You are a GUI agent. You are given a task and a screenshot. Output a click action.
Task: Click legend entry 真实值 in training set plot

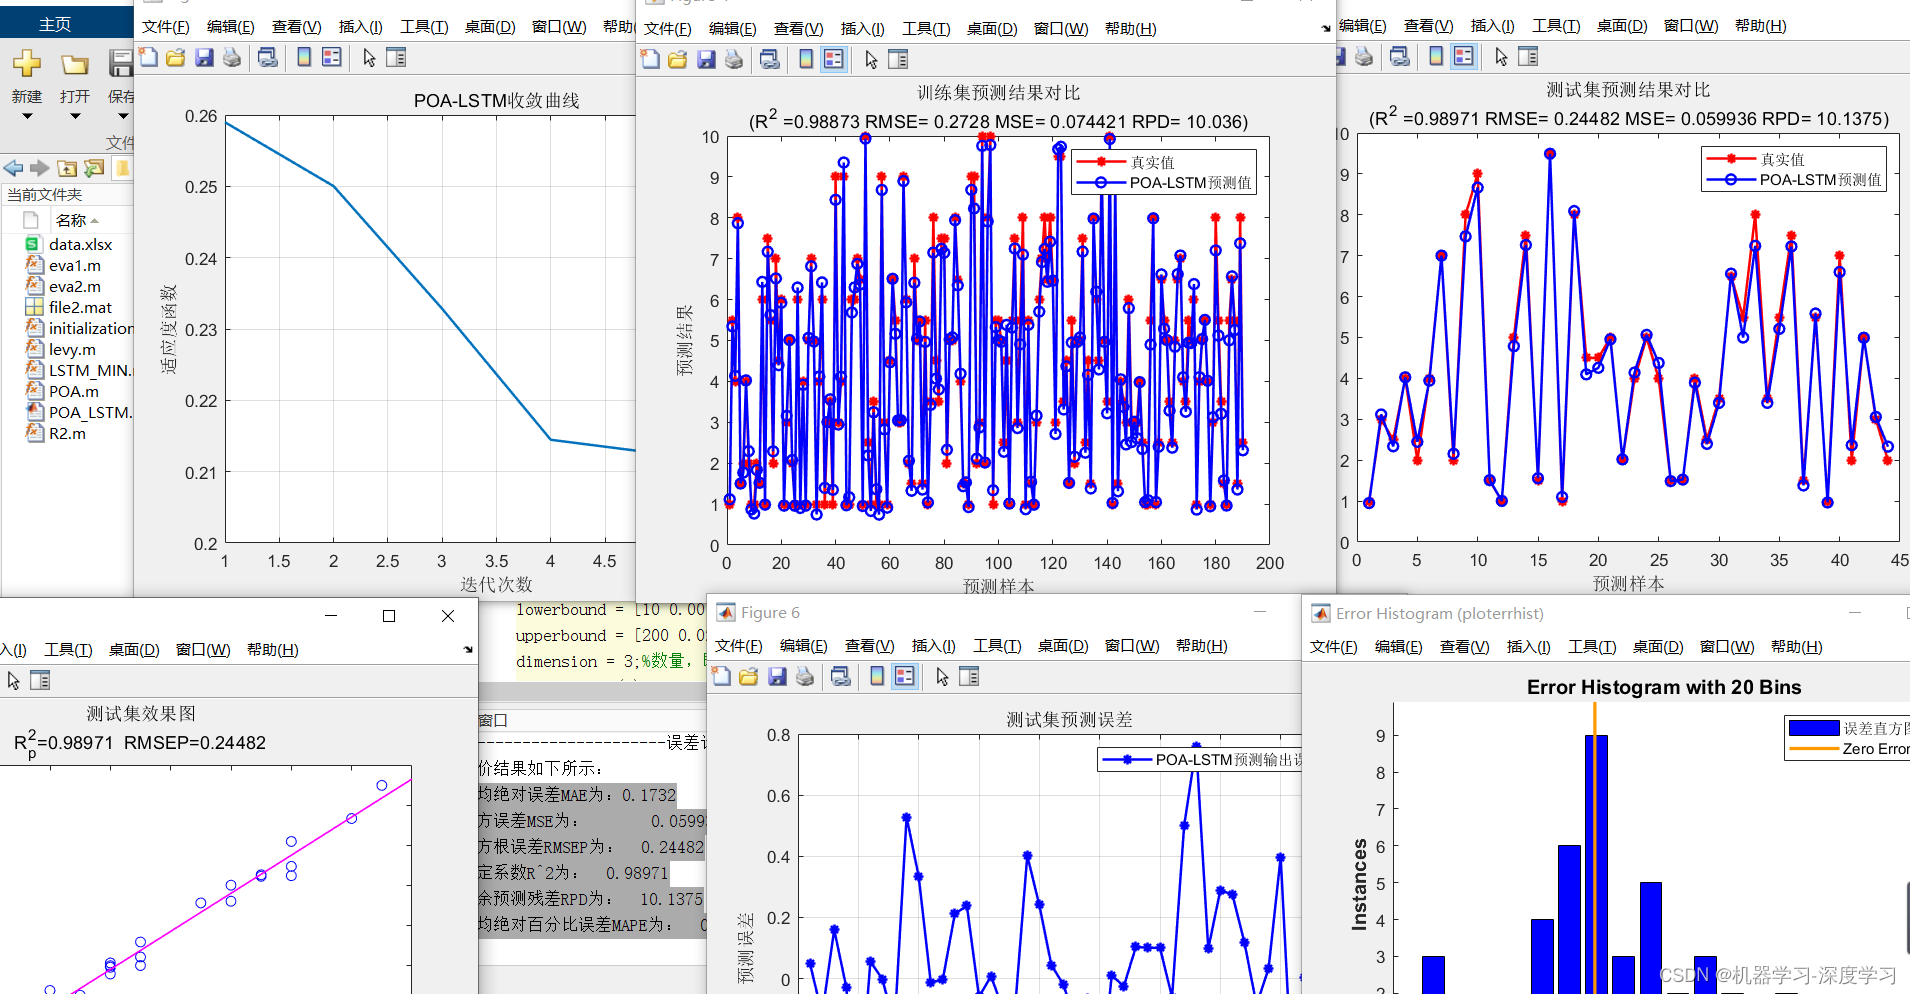(1152, 162)
